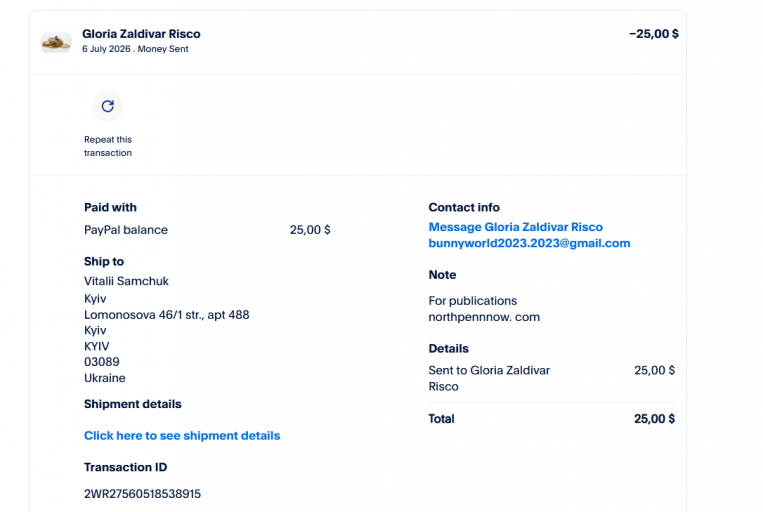Click the 'Ship to' heading
Image resolution: width=763 pixels, height=512 pixels.
104,261
